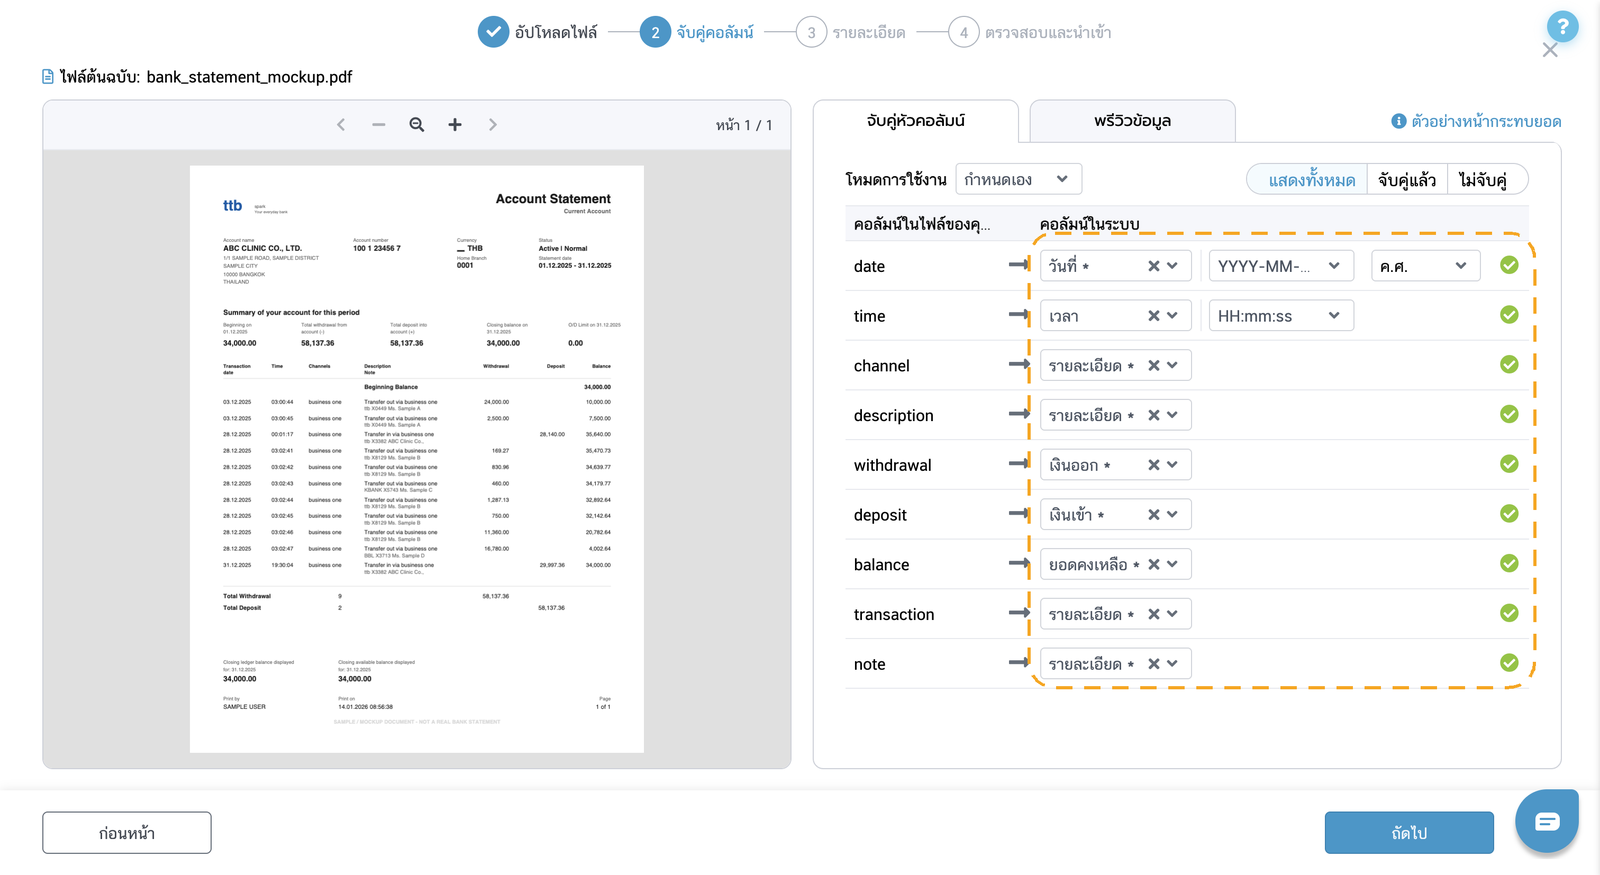The image size is (1600, 875).
Task: Show only unmatched columns filter
Action: [1485, 180]
